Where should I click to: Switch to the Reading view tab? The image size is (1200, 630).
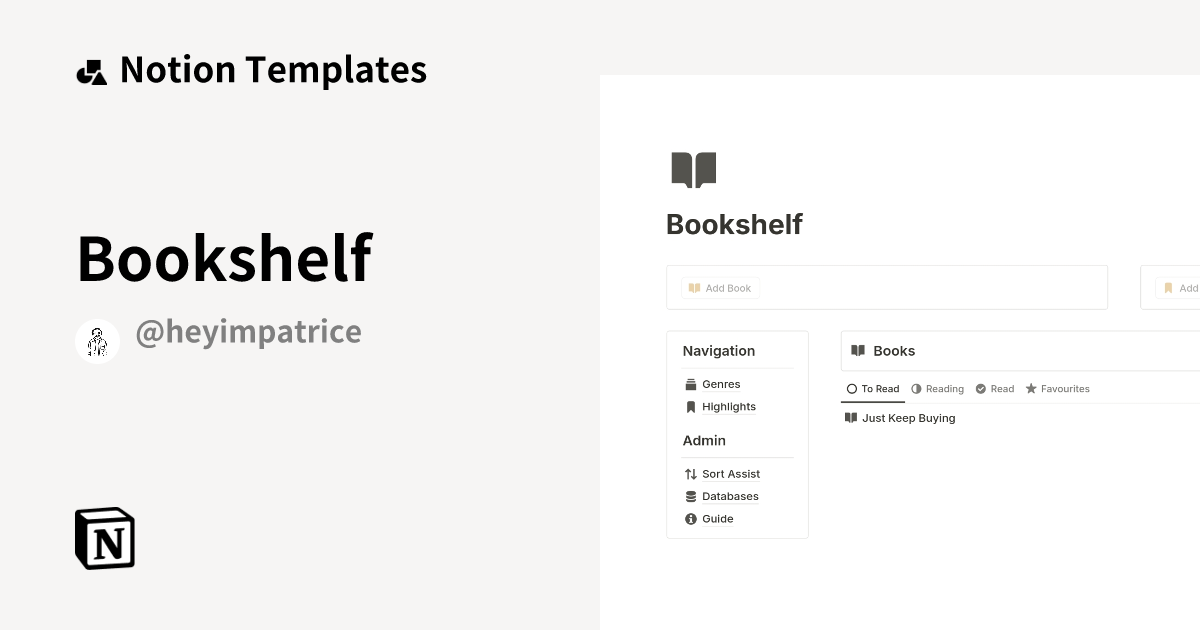click(942, 388)
